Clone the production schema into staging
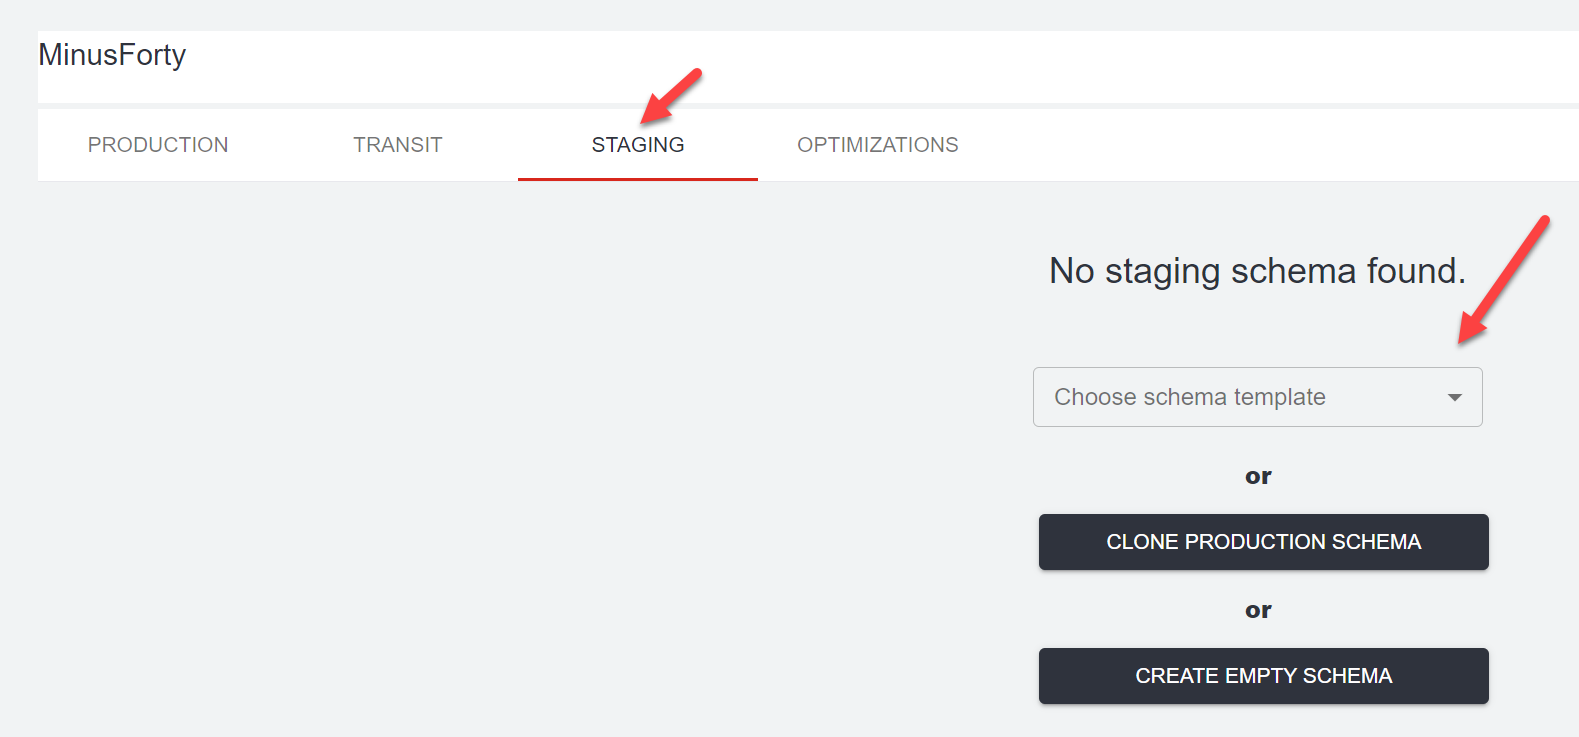1579x737 pixels. 1263,542
